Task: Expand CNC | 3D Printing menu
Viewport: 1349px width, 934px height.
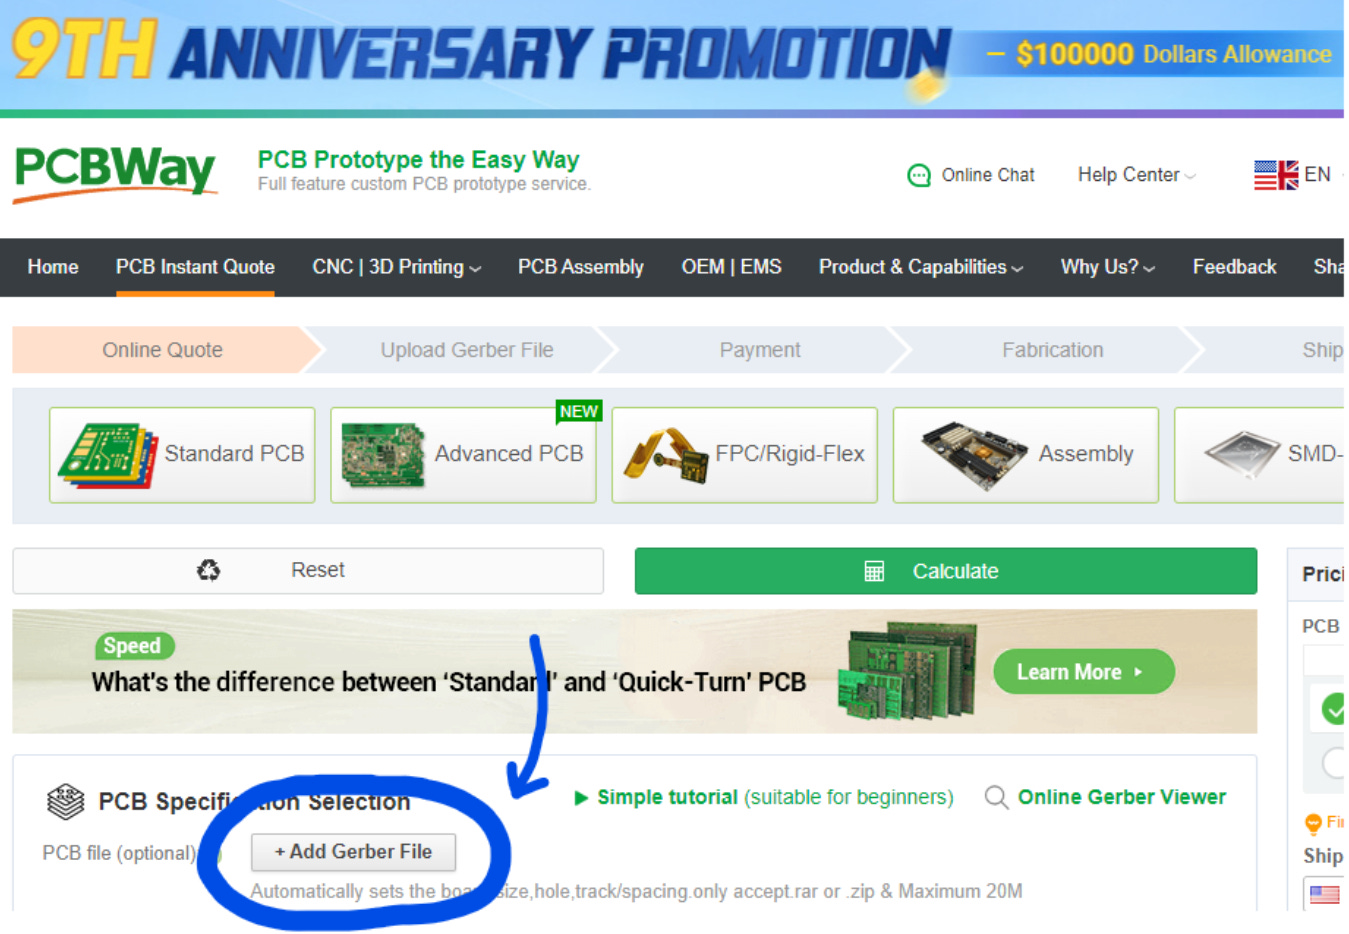Action: coord(396,267)
